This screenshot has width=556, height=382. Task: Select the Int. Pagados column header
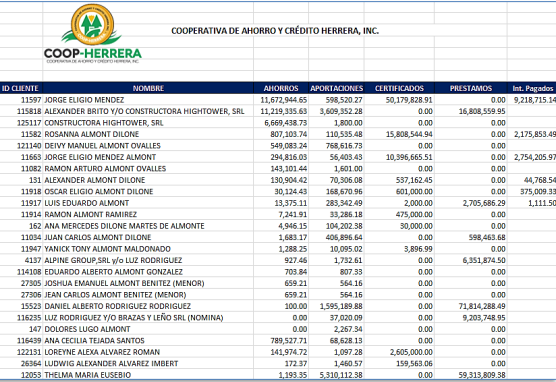click(x=532, y=88)
